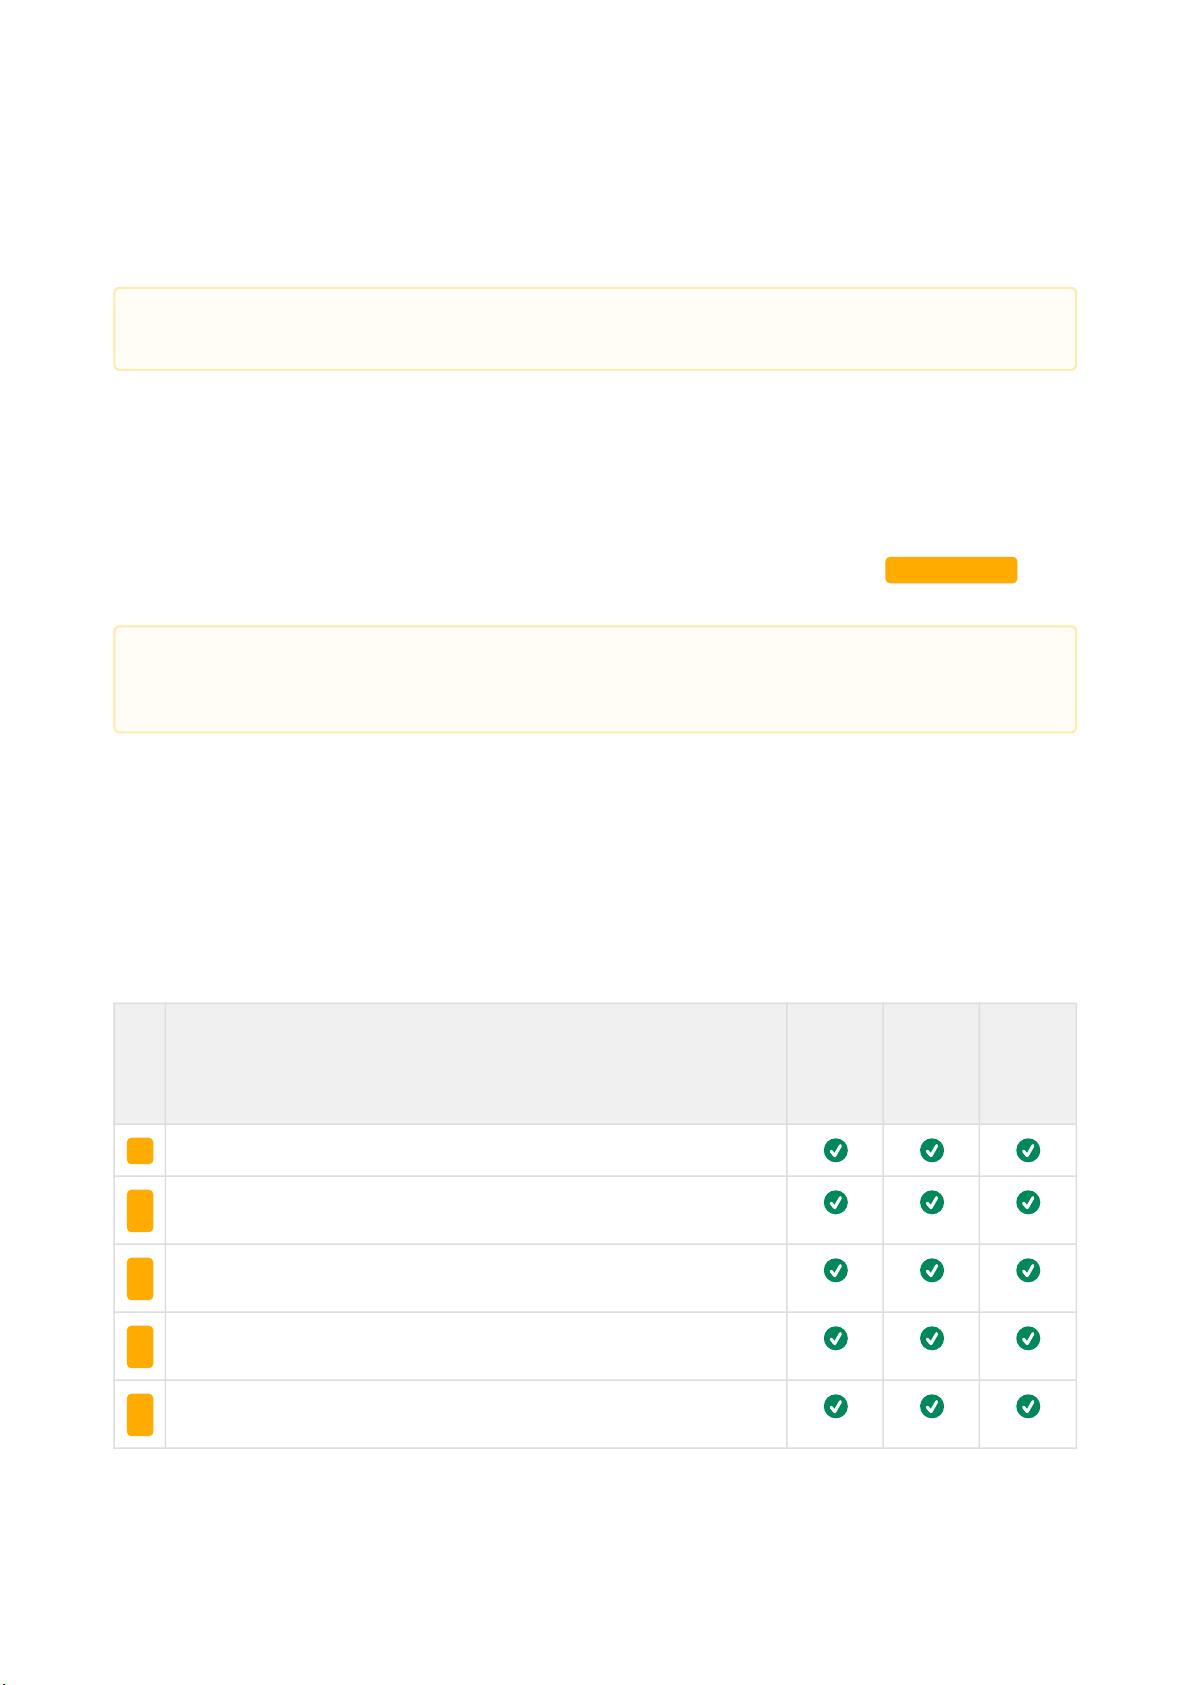The width and height of the screenshot is (1192, 1685).
Task: Click the wide gray table header cell
Action: pyautogui.click(x=476, y=1063)
